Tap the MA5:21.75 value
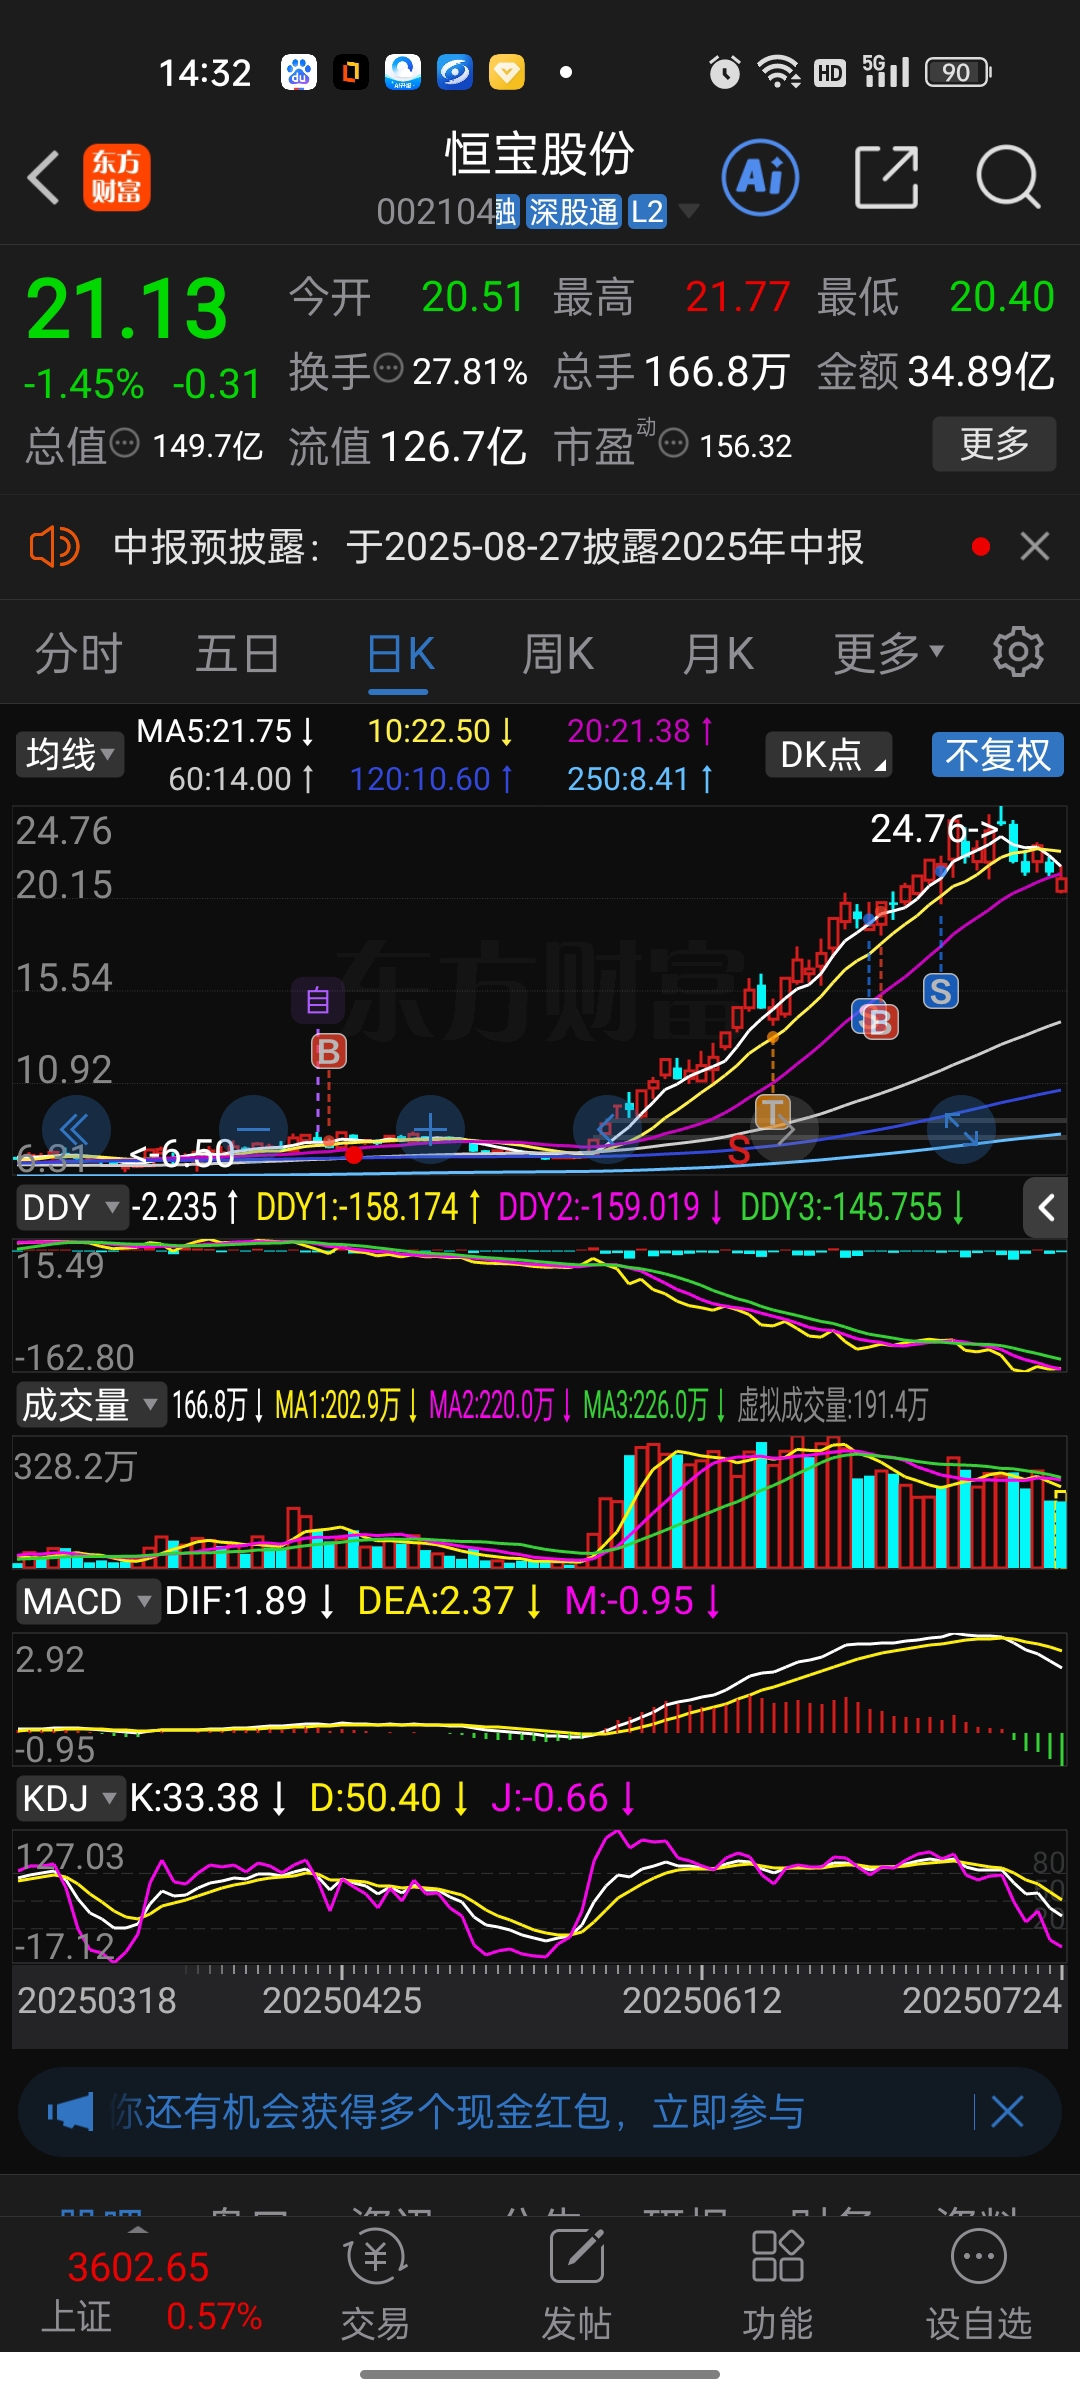1080x2400 pixels. coord(226,731)
